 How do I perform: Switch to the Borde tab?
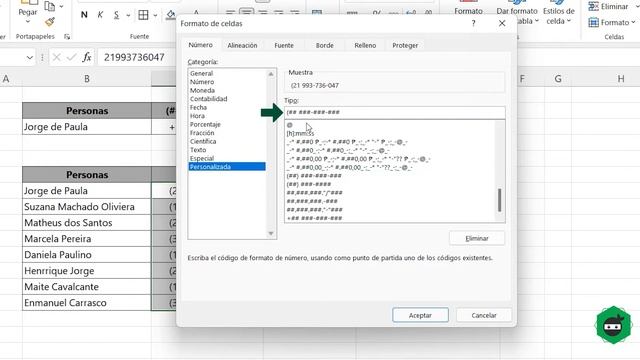coord(324,45)
